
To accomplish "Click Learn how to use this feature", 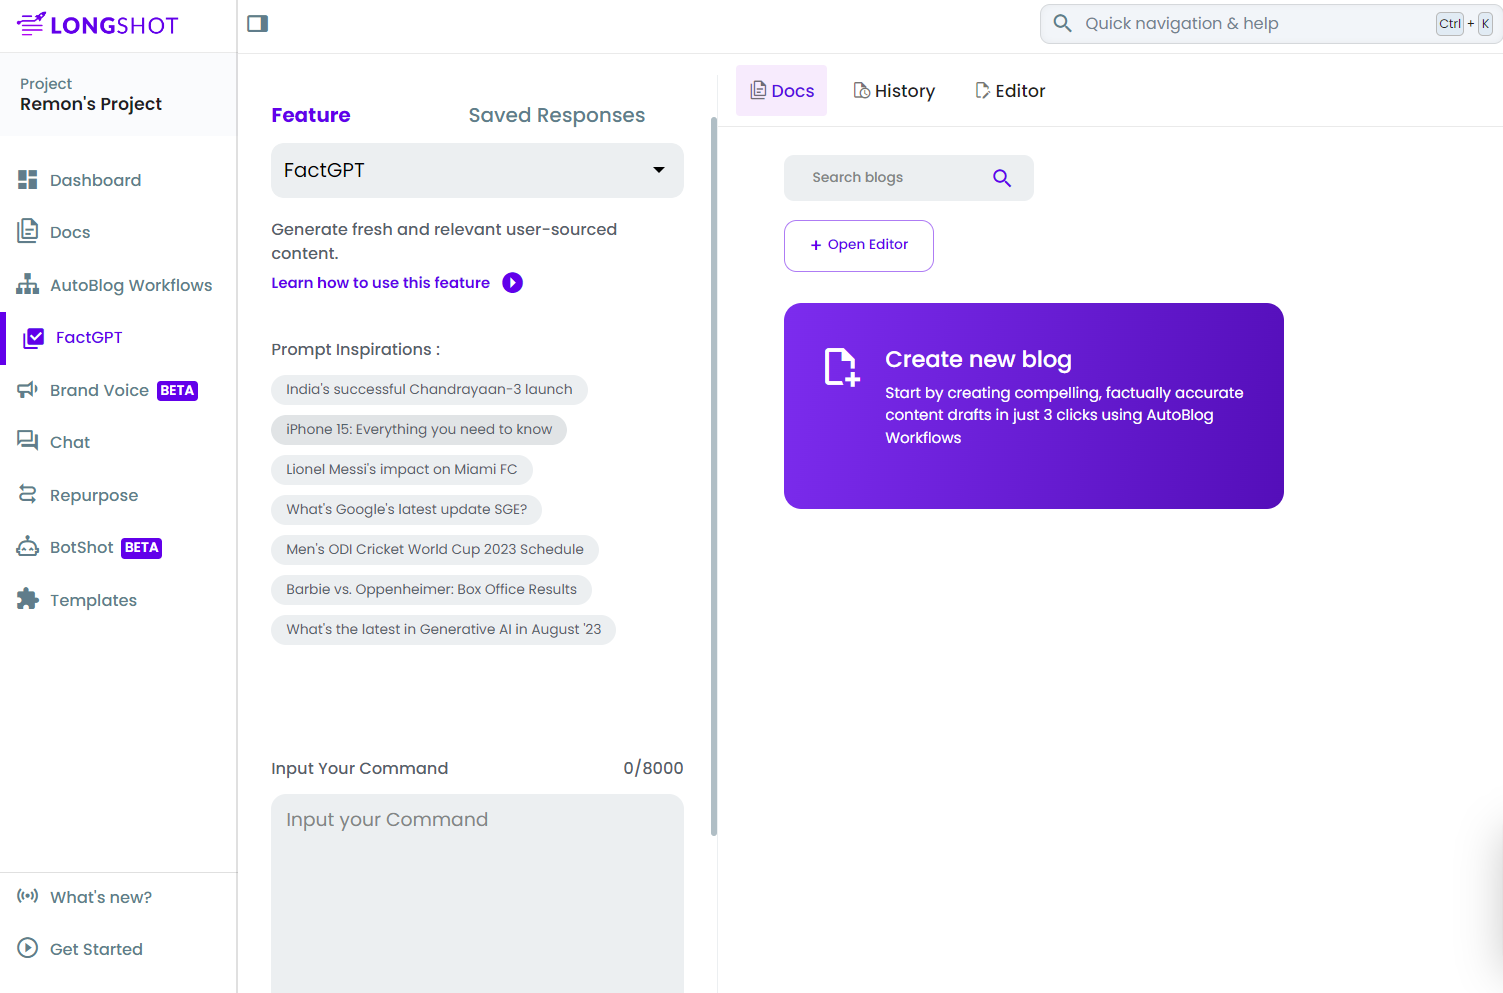I will pyautogui.click(x=380, y=282).
